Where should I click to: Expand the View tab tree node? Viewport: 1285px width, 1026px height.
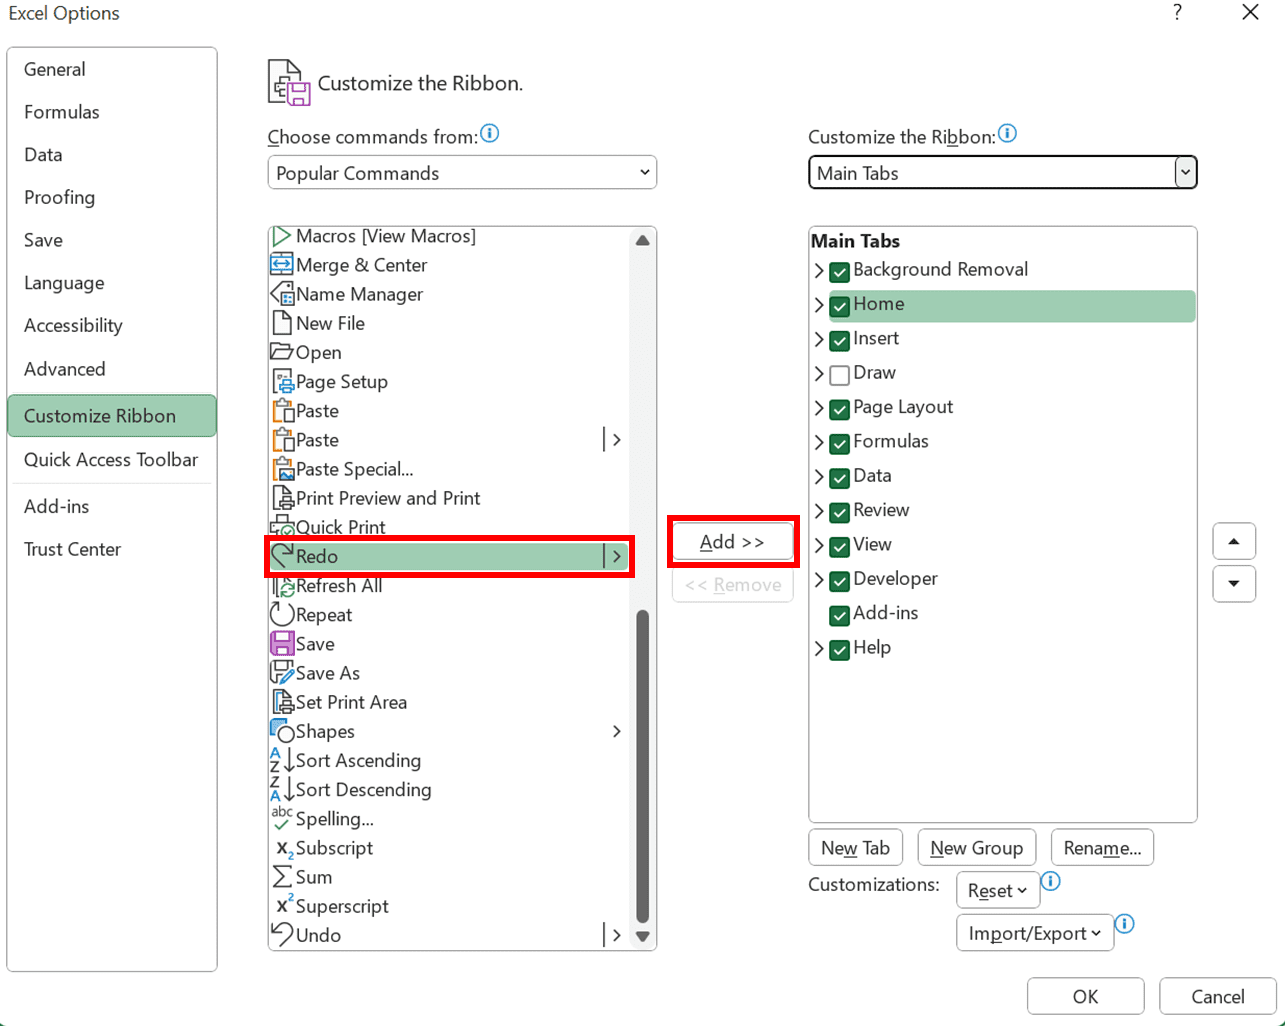coord(819,545)
